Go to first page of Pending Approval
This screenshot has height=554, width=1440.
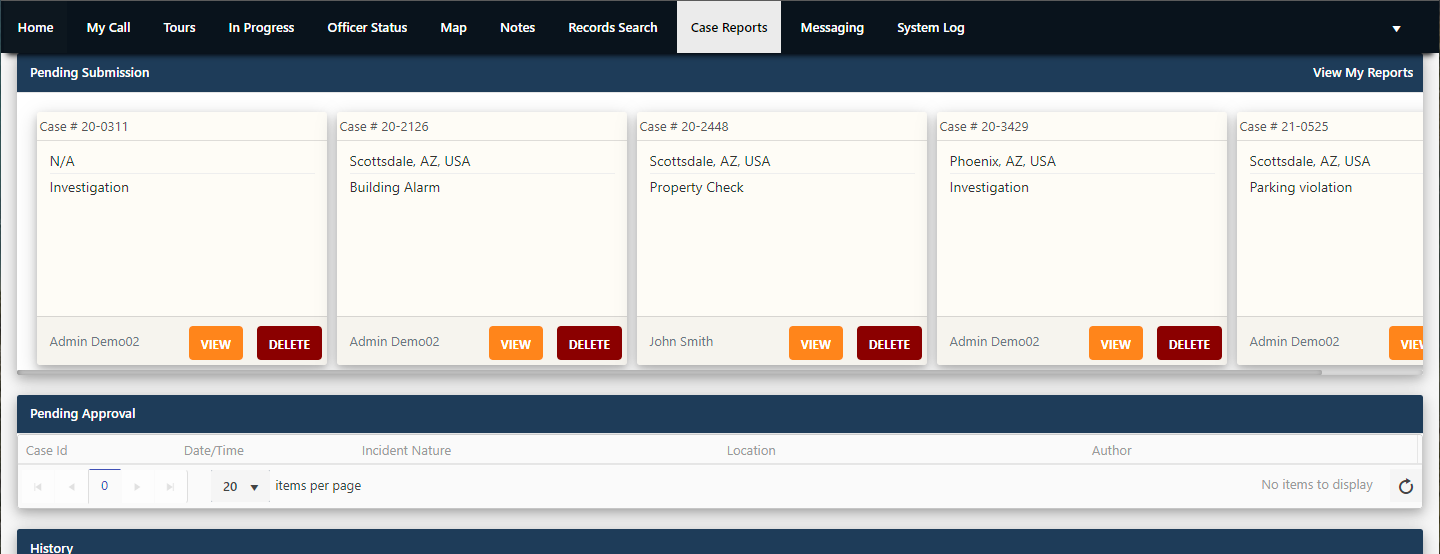coord(38,486)
